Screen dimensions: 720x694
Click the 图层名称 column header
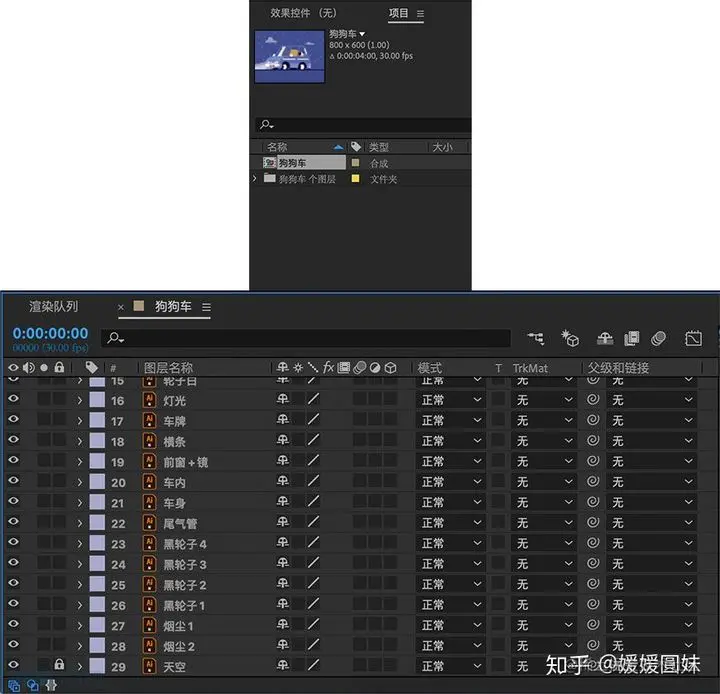168,368
